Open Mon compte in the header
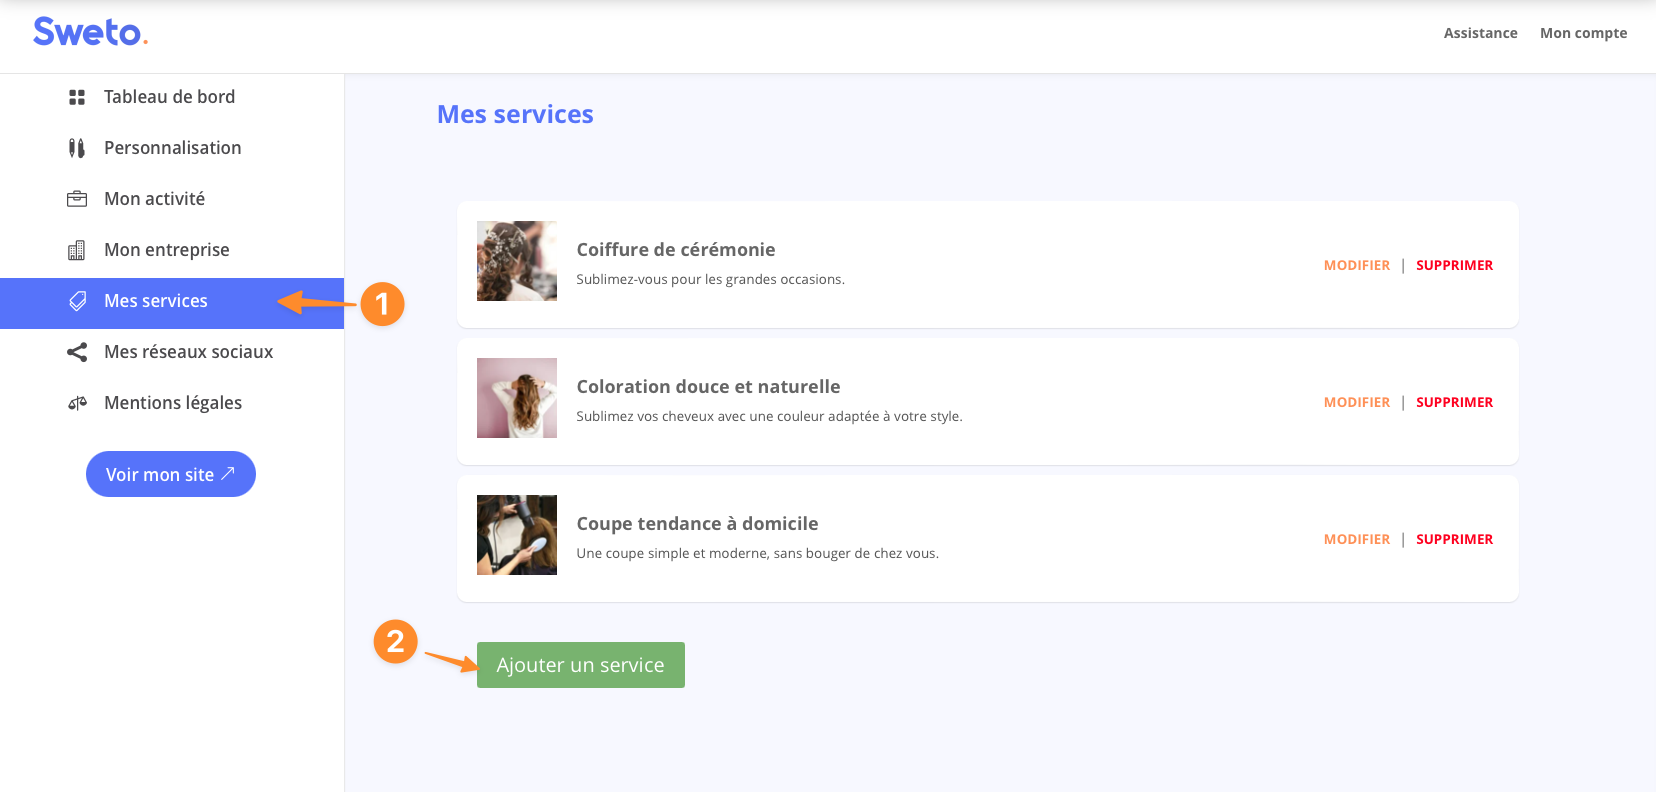1656x792 pixels. coord(1583,33)
